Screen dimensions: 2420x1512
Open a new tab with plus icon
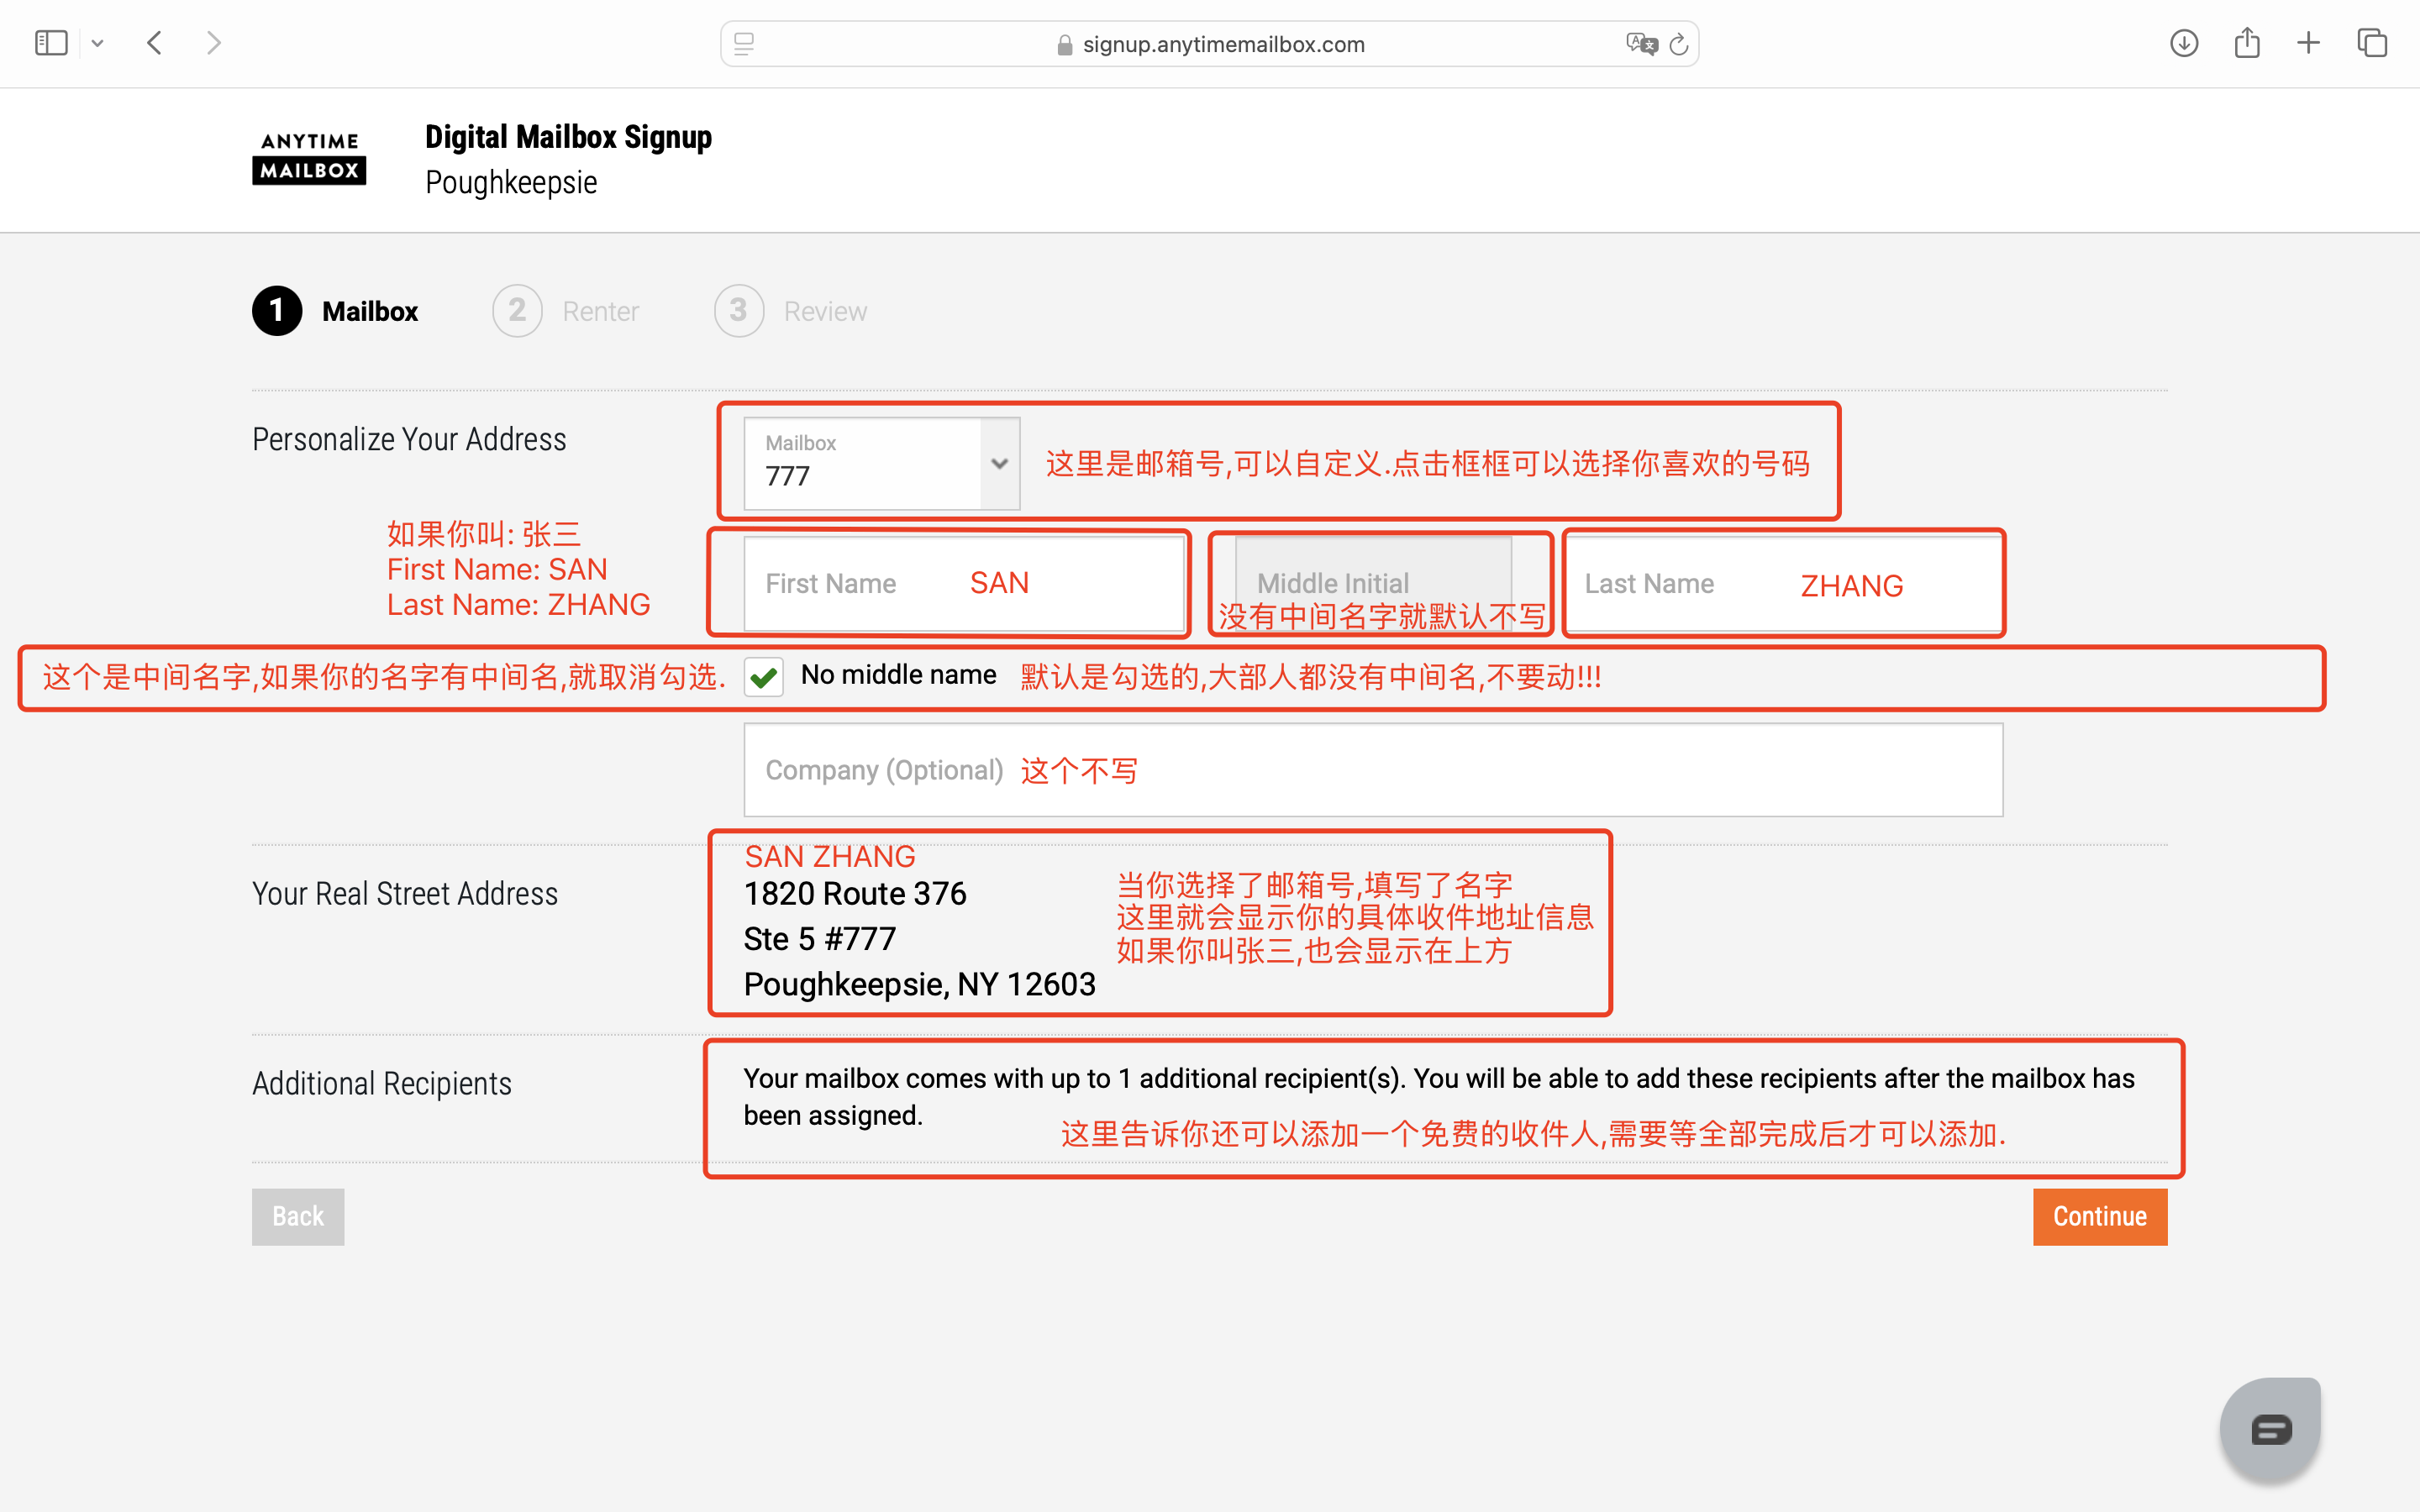2308,43
